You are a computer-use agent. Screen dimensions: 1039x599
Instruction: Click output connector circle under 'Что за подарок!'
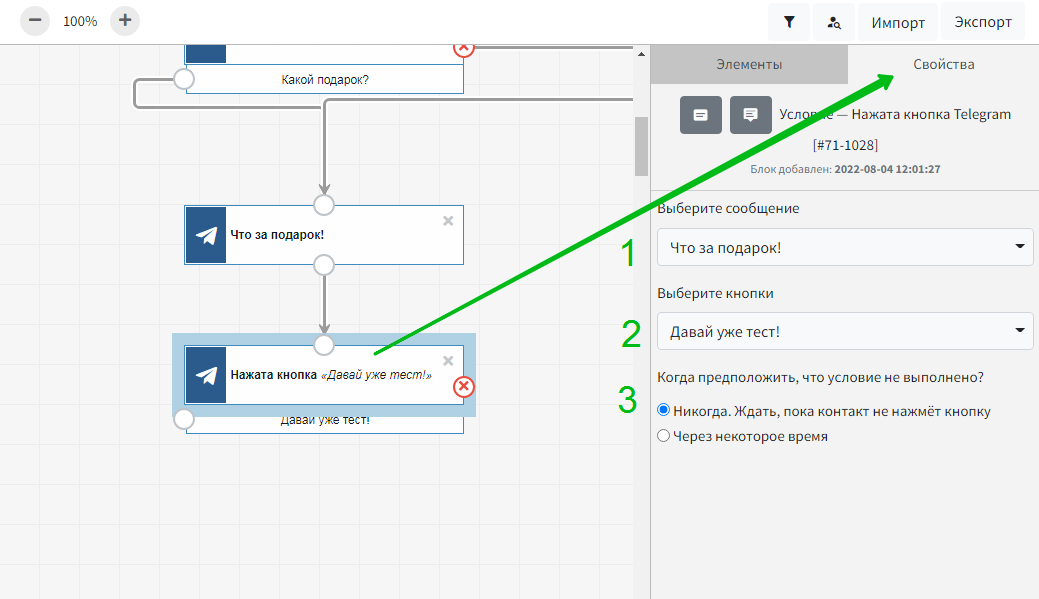click(x=324, y=264)
